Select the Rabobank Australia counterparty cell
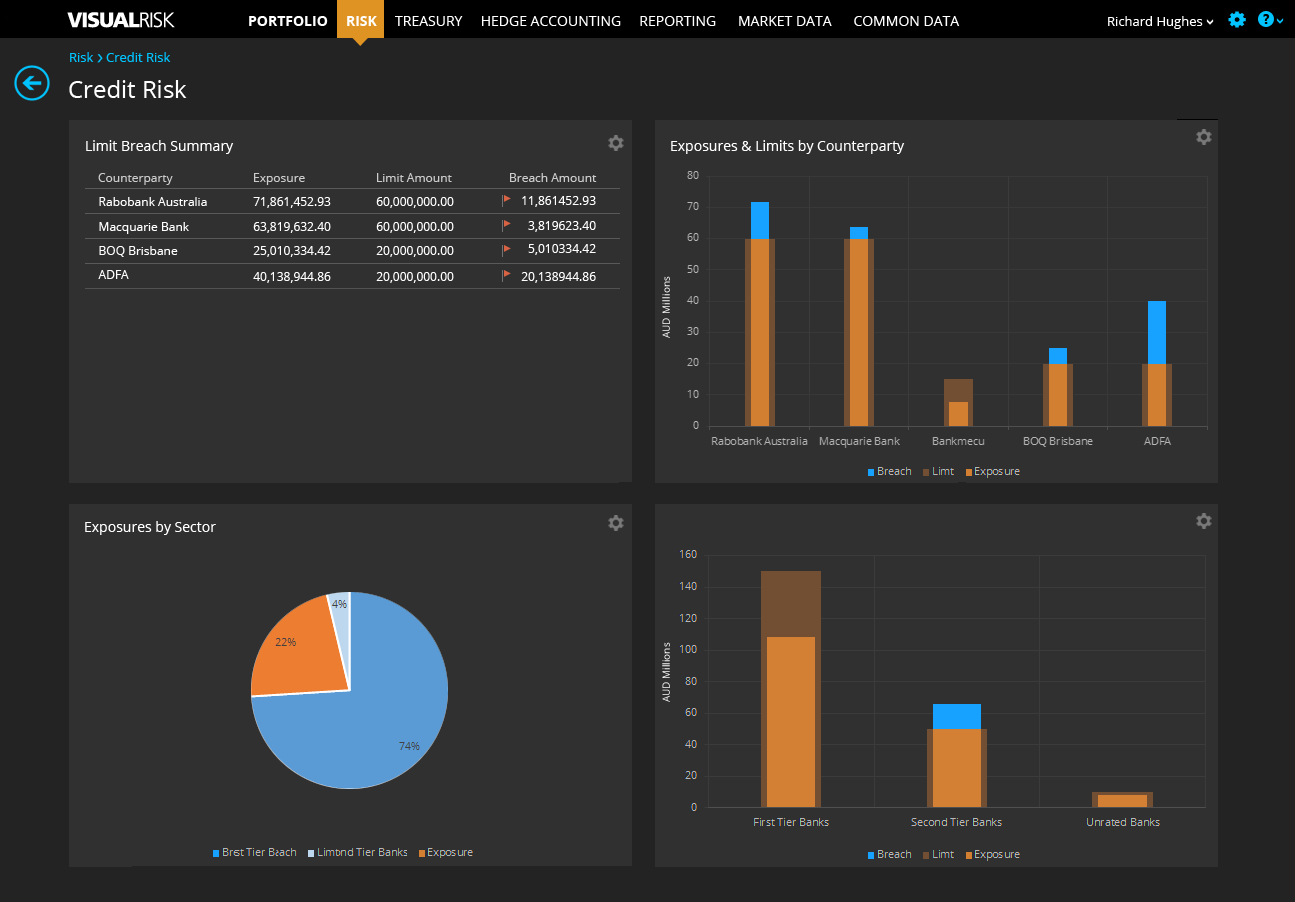This screenshot has height=902, width=1295. [x=153, y=201]
